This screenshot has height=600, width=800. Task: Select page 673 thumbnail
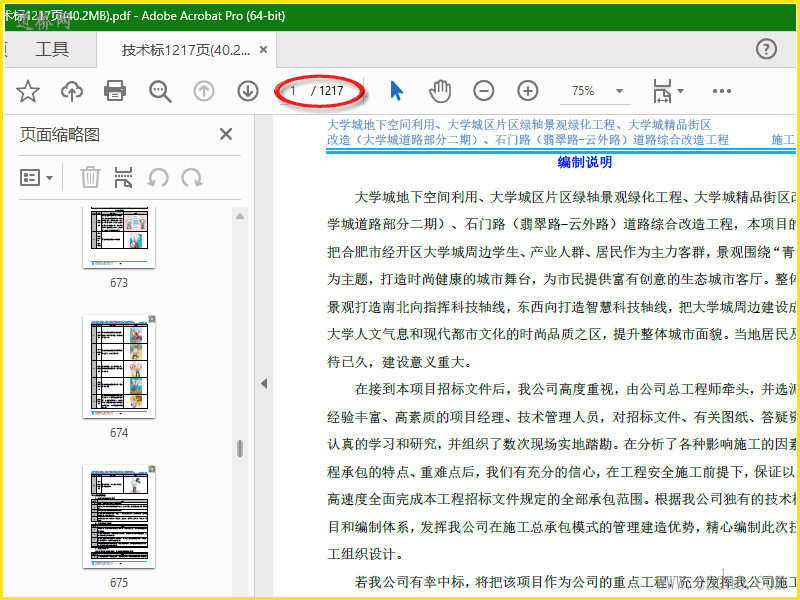tap(119, 237)
